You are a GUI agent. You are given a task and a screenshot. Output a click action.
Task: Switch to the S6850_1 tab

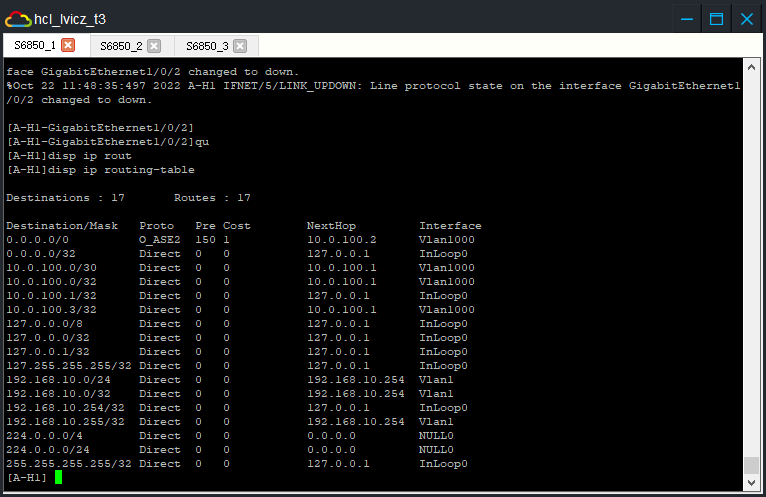click(35, 46)
